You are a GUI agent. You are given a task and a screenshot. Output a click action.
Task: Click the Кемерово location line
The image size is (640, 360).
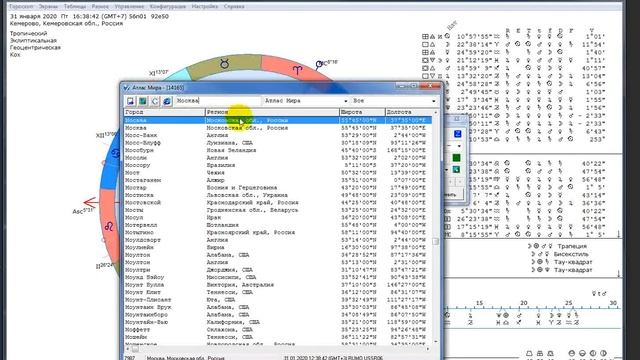coord(66,24)
